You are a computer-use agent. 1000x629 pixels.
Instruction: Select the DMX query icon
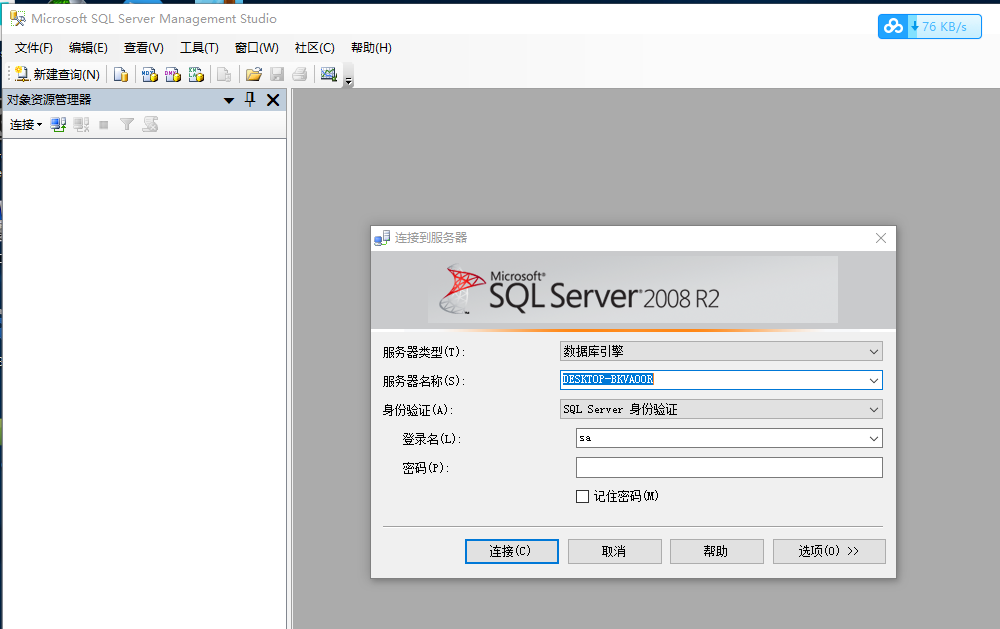(x=172, y=74)
